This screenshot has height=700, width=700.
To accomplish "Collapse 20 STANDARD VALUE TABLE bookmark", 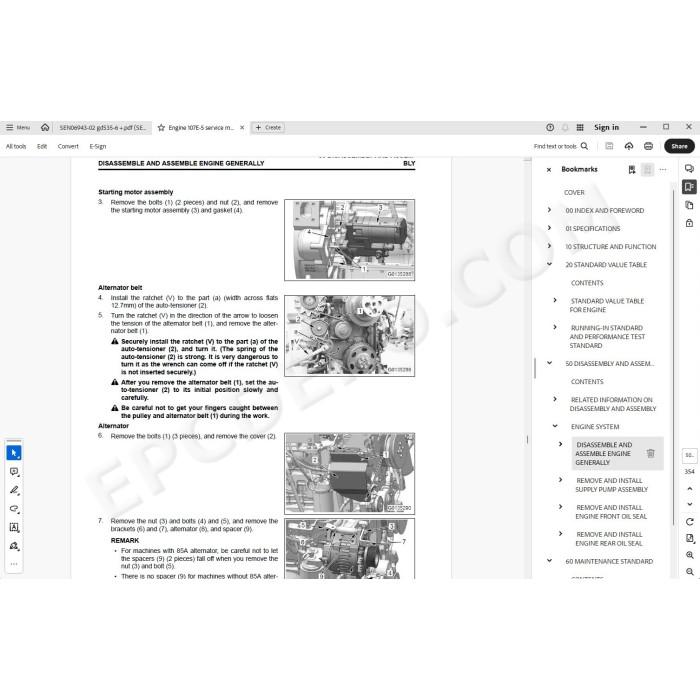I will (x=550, y=264).
